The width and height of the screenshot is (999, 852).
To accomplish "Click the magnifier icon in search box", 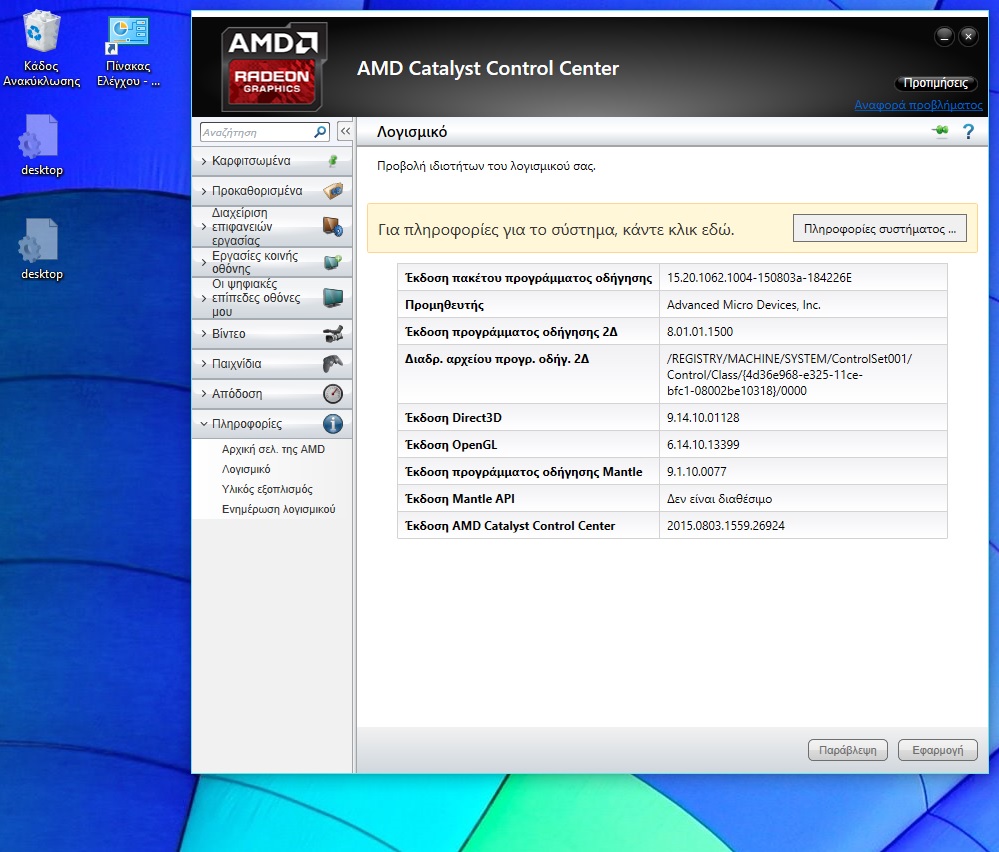I will (320, 132).
